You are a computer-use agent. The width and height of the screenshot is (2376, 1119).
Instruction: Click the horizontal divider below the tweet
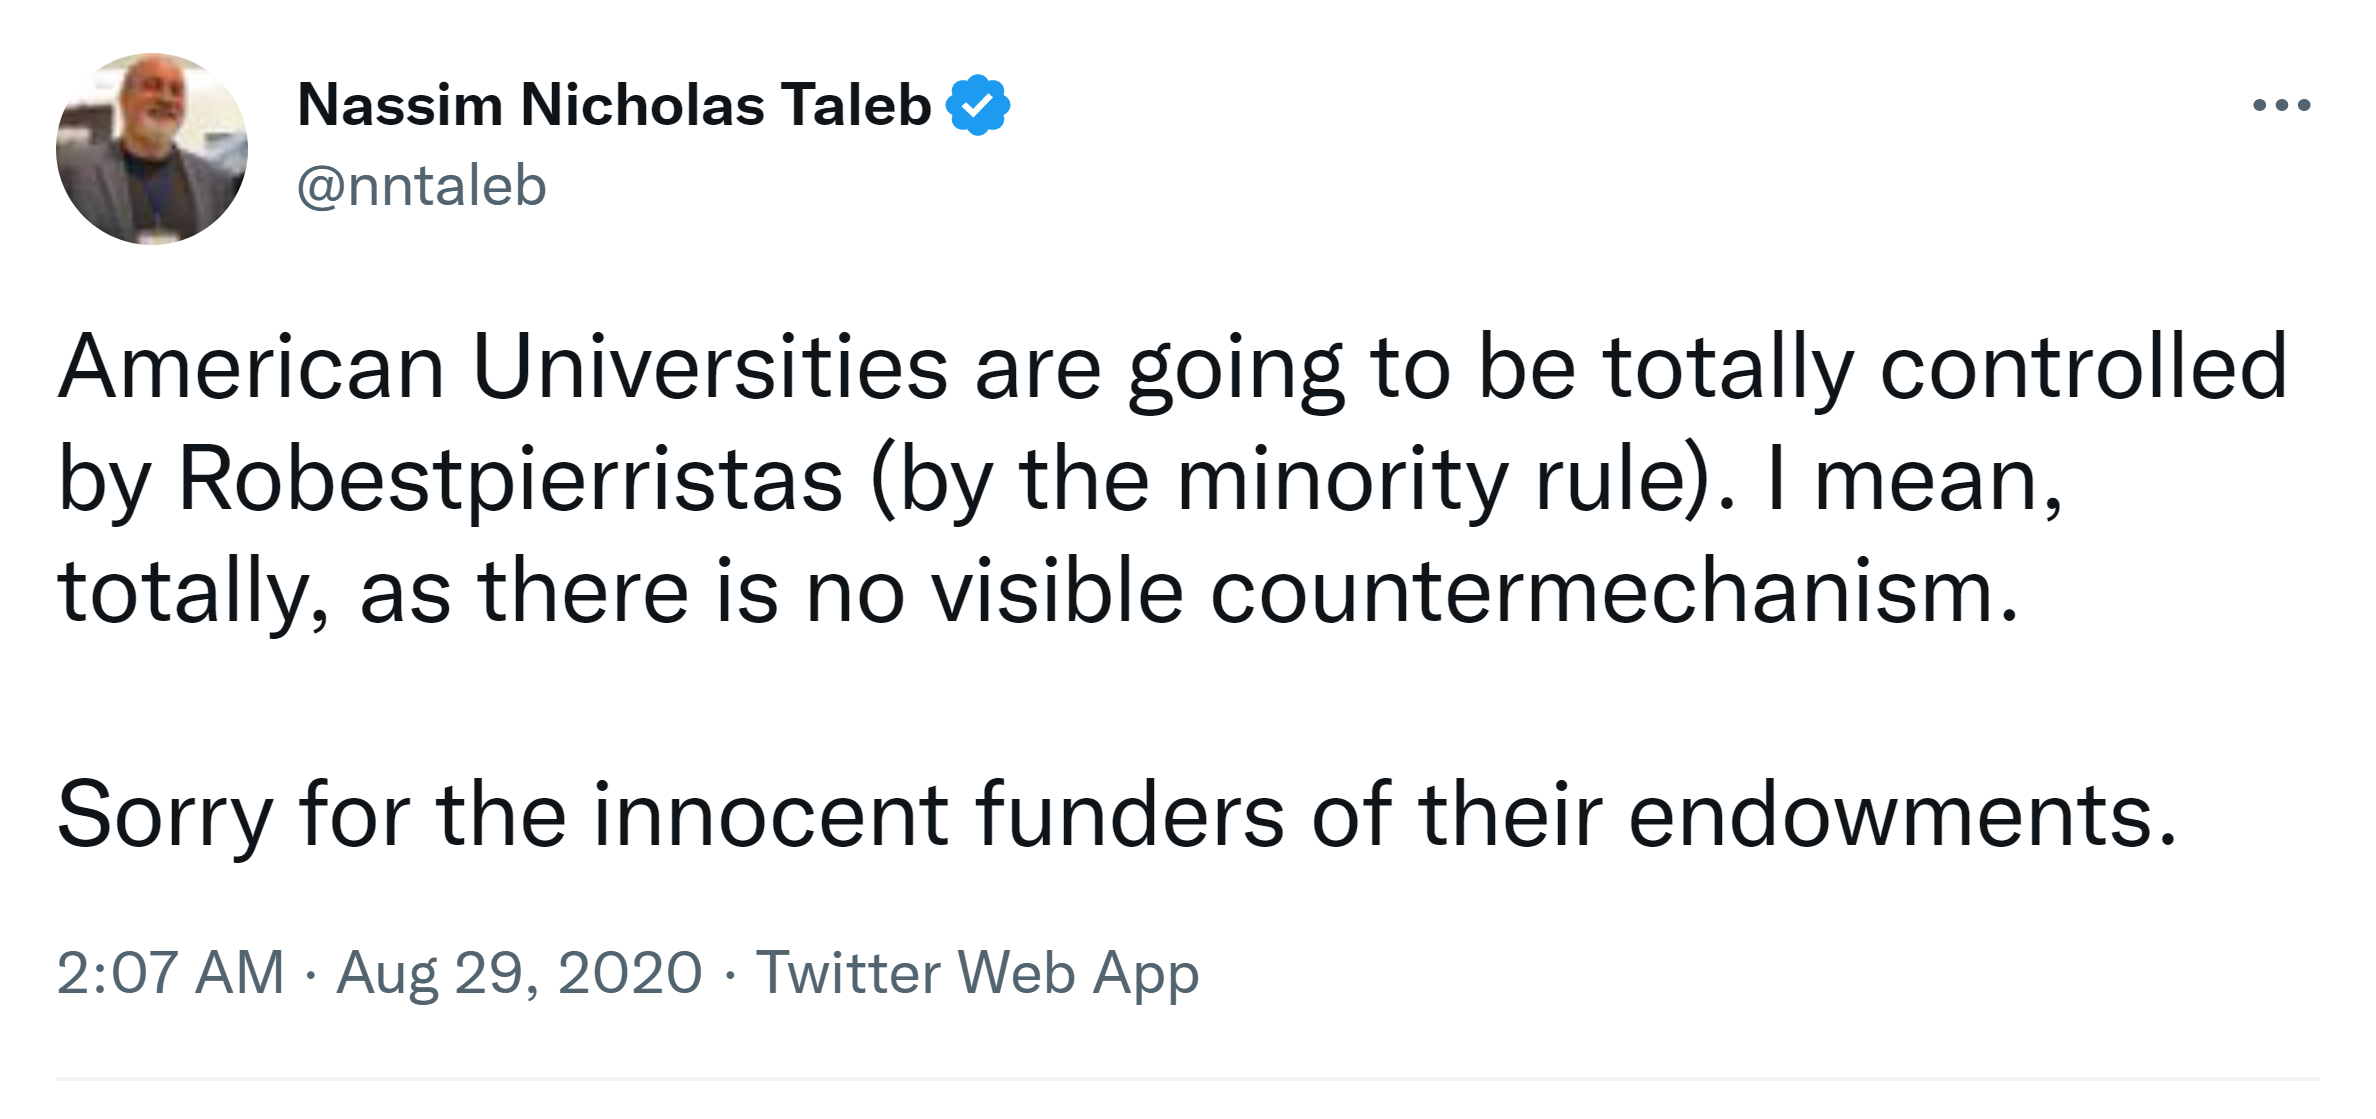pyautogui.click(x=1187, y=1079)
